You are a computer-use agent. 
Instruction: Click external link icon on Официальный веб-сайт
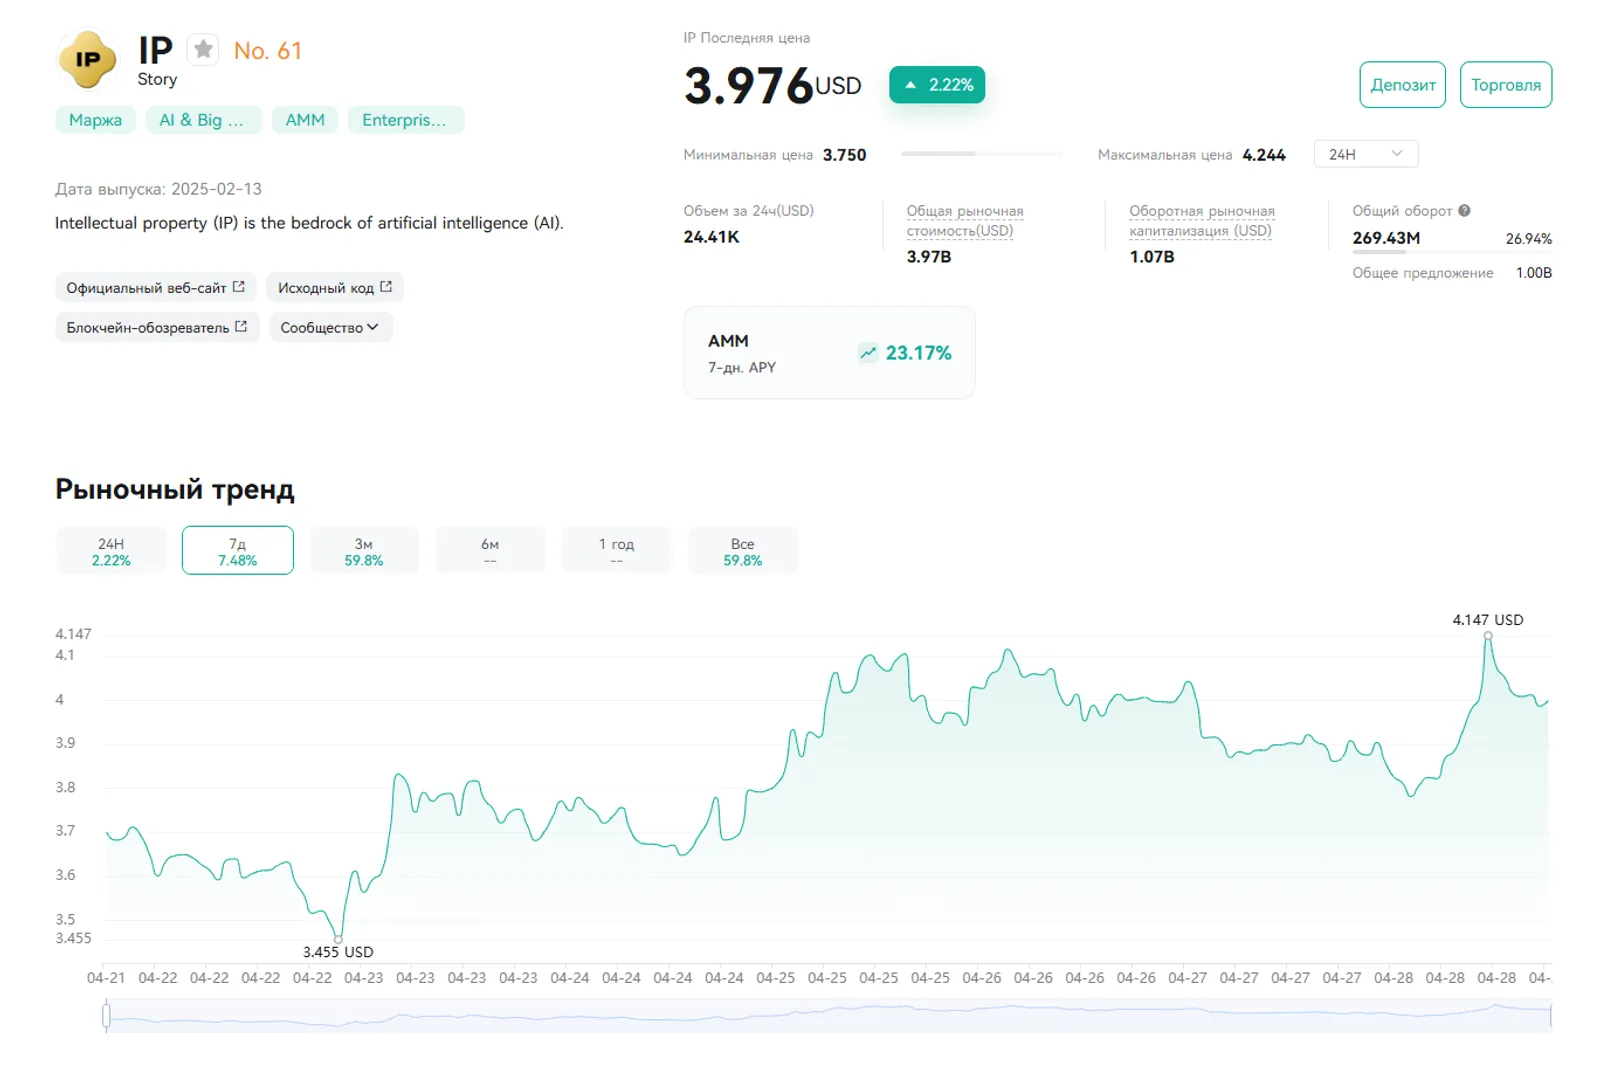tap(239, 287)
